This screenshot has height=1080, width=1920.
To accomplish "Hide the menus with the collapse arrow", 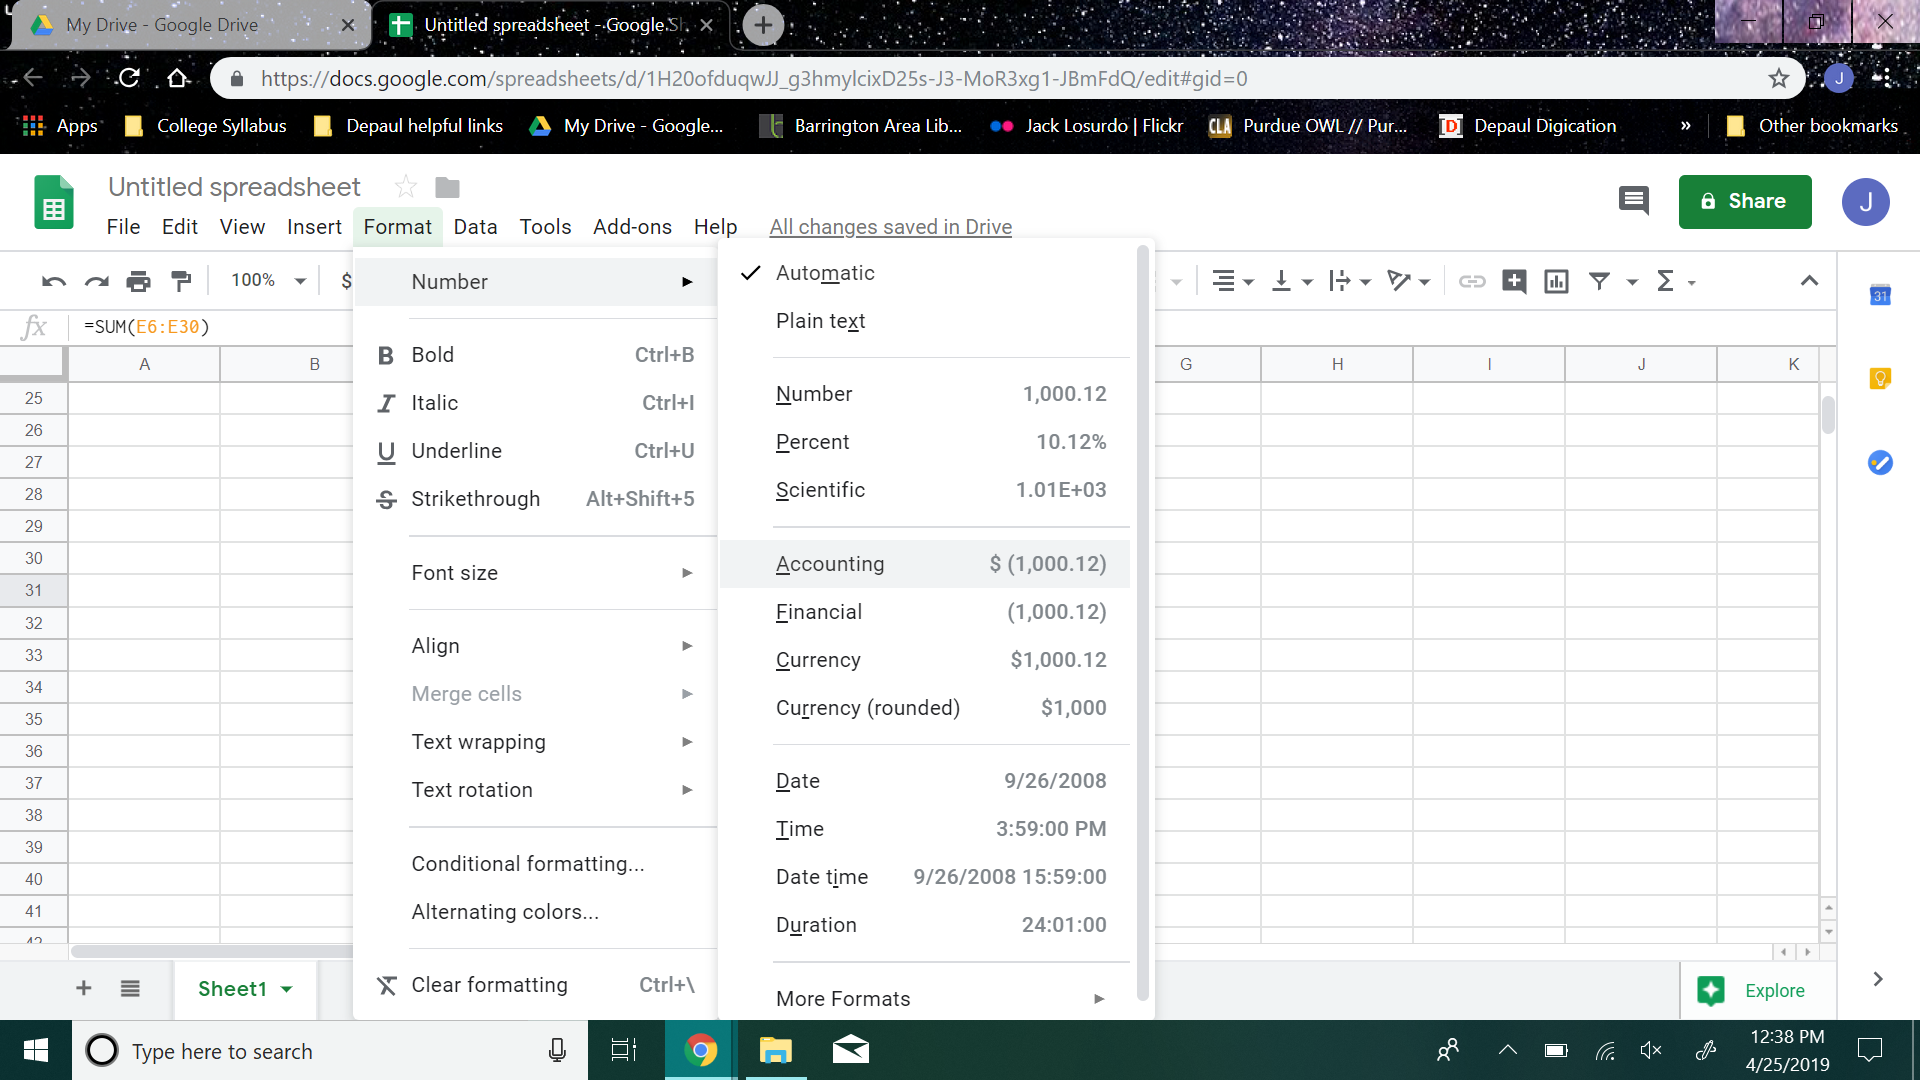I will point(1809,281).
